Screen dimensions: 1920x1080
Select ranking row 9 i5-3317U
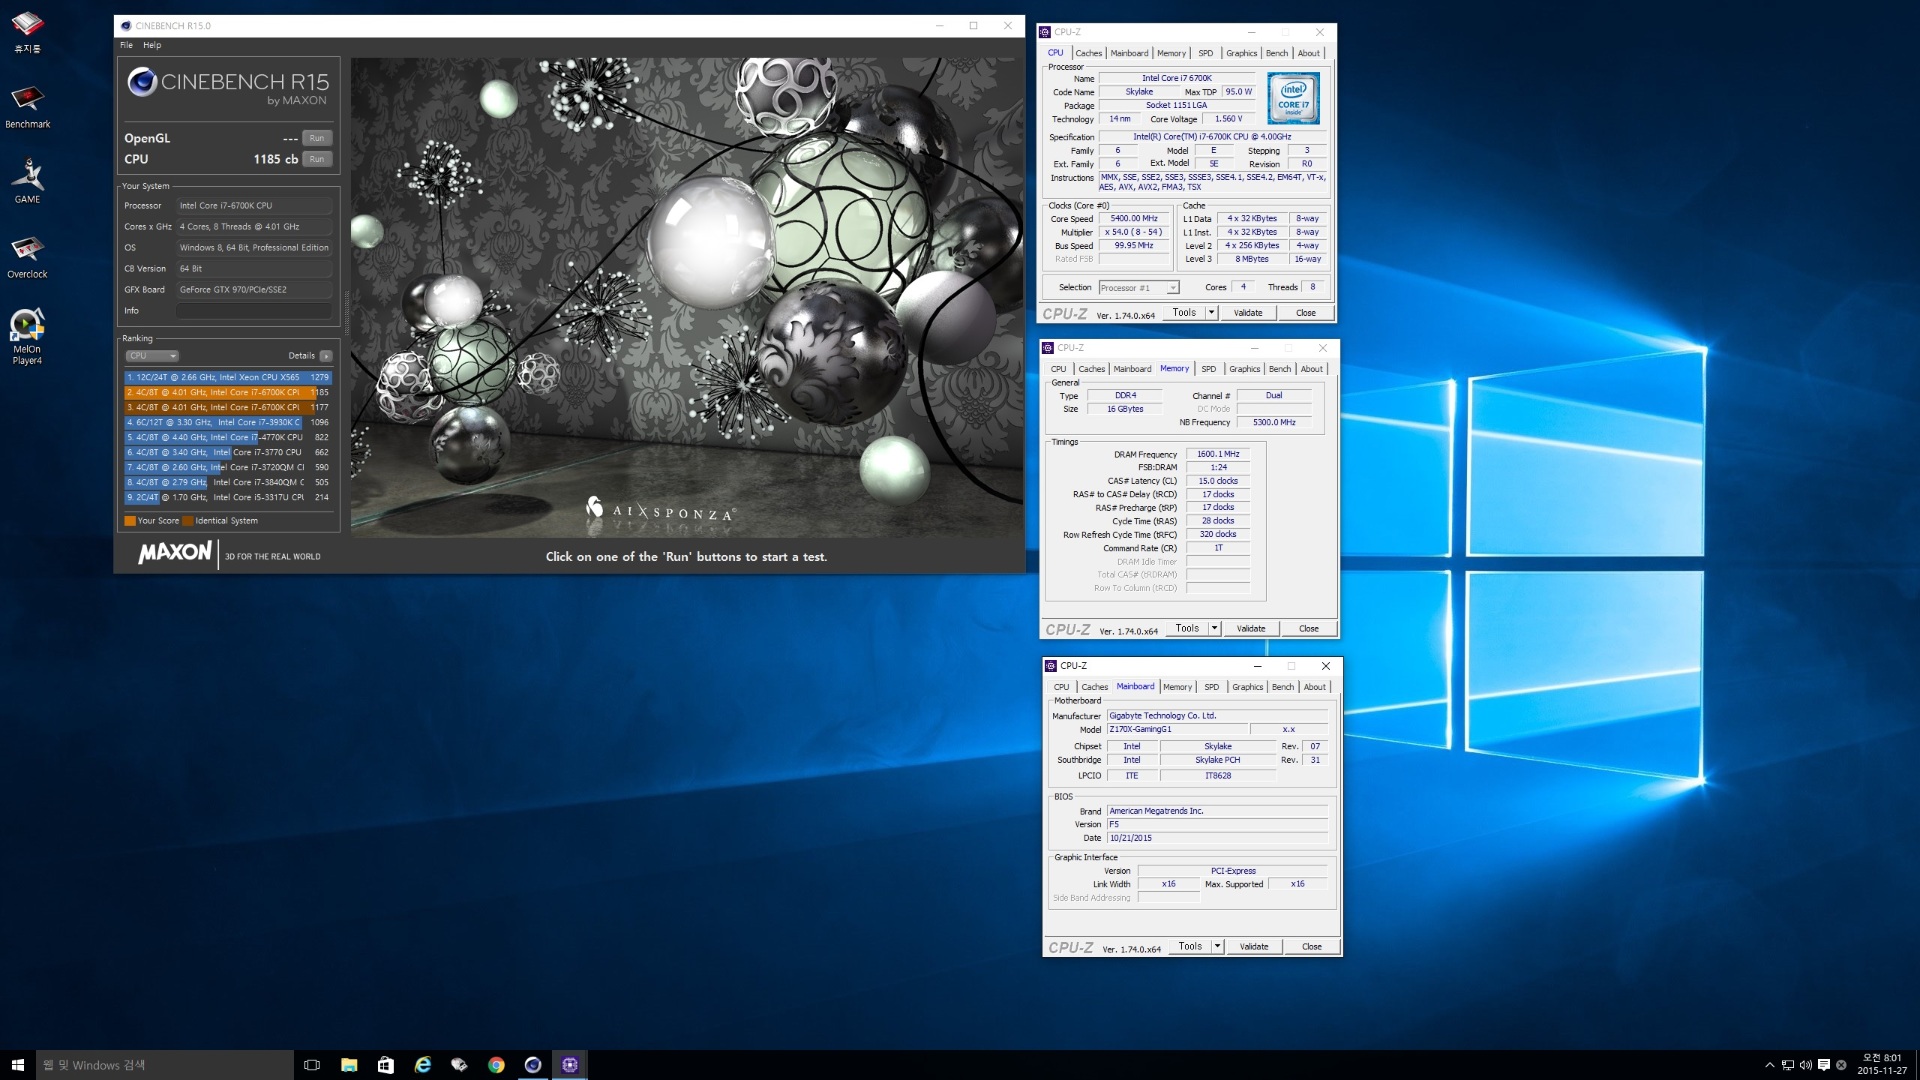point(228,497)
